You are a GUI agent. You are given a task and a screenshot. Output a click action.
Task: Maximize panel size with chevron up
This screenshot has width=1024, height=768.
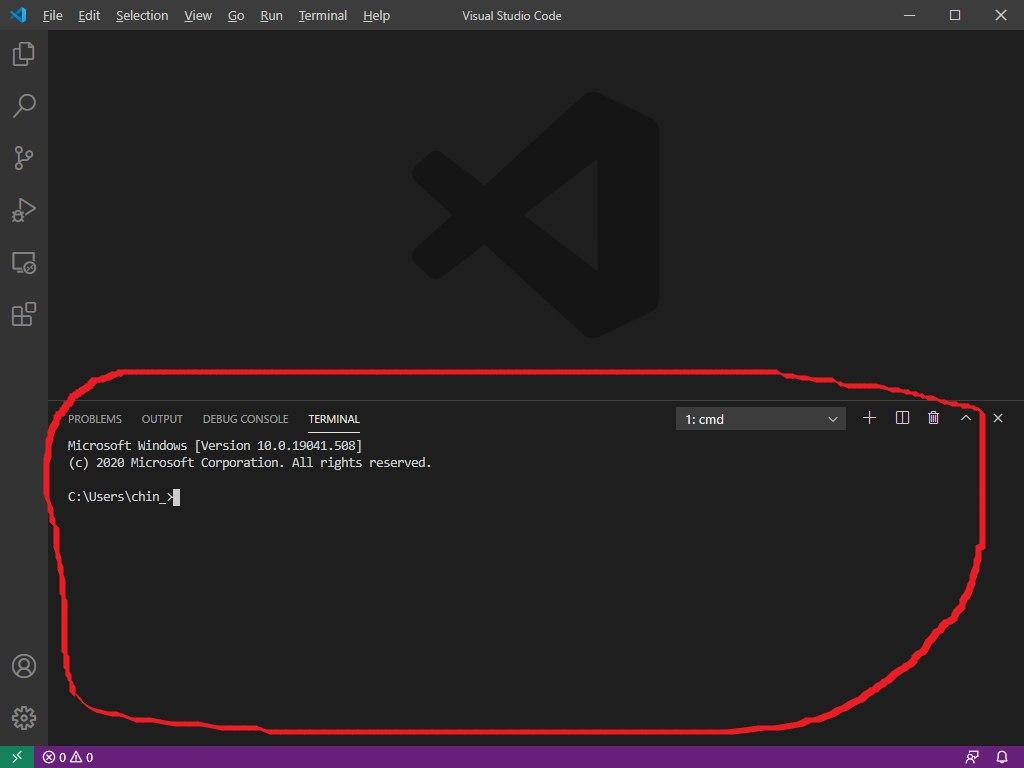coord(966,418)
